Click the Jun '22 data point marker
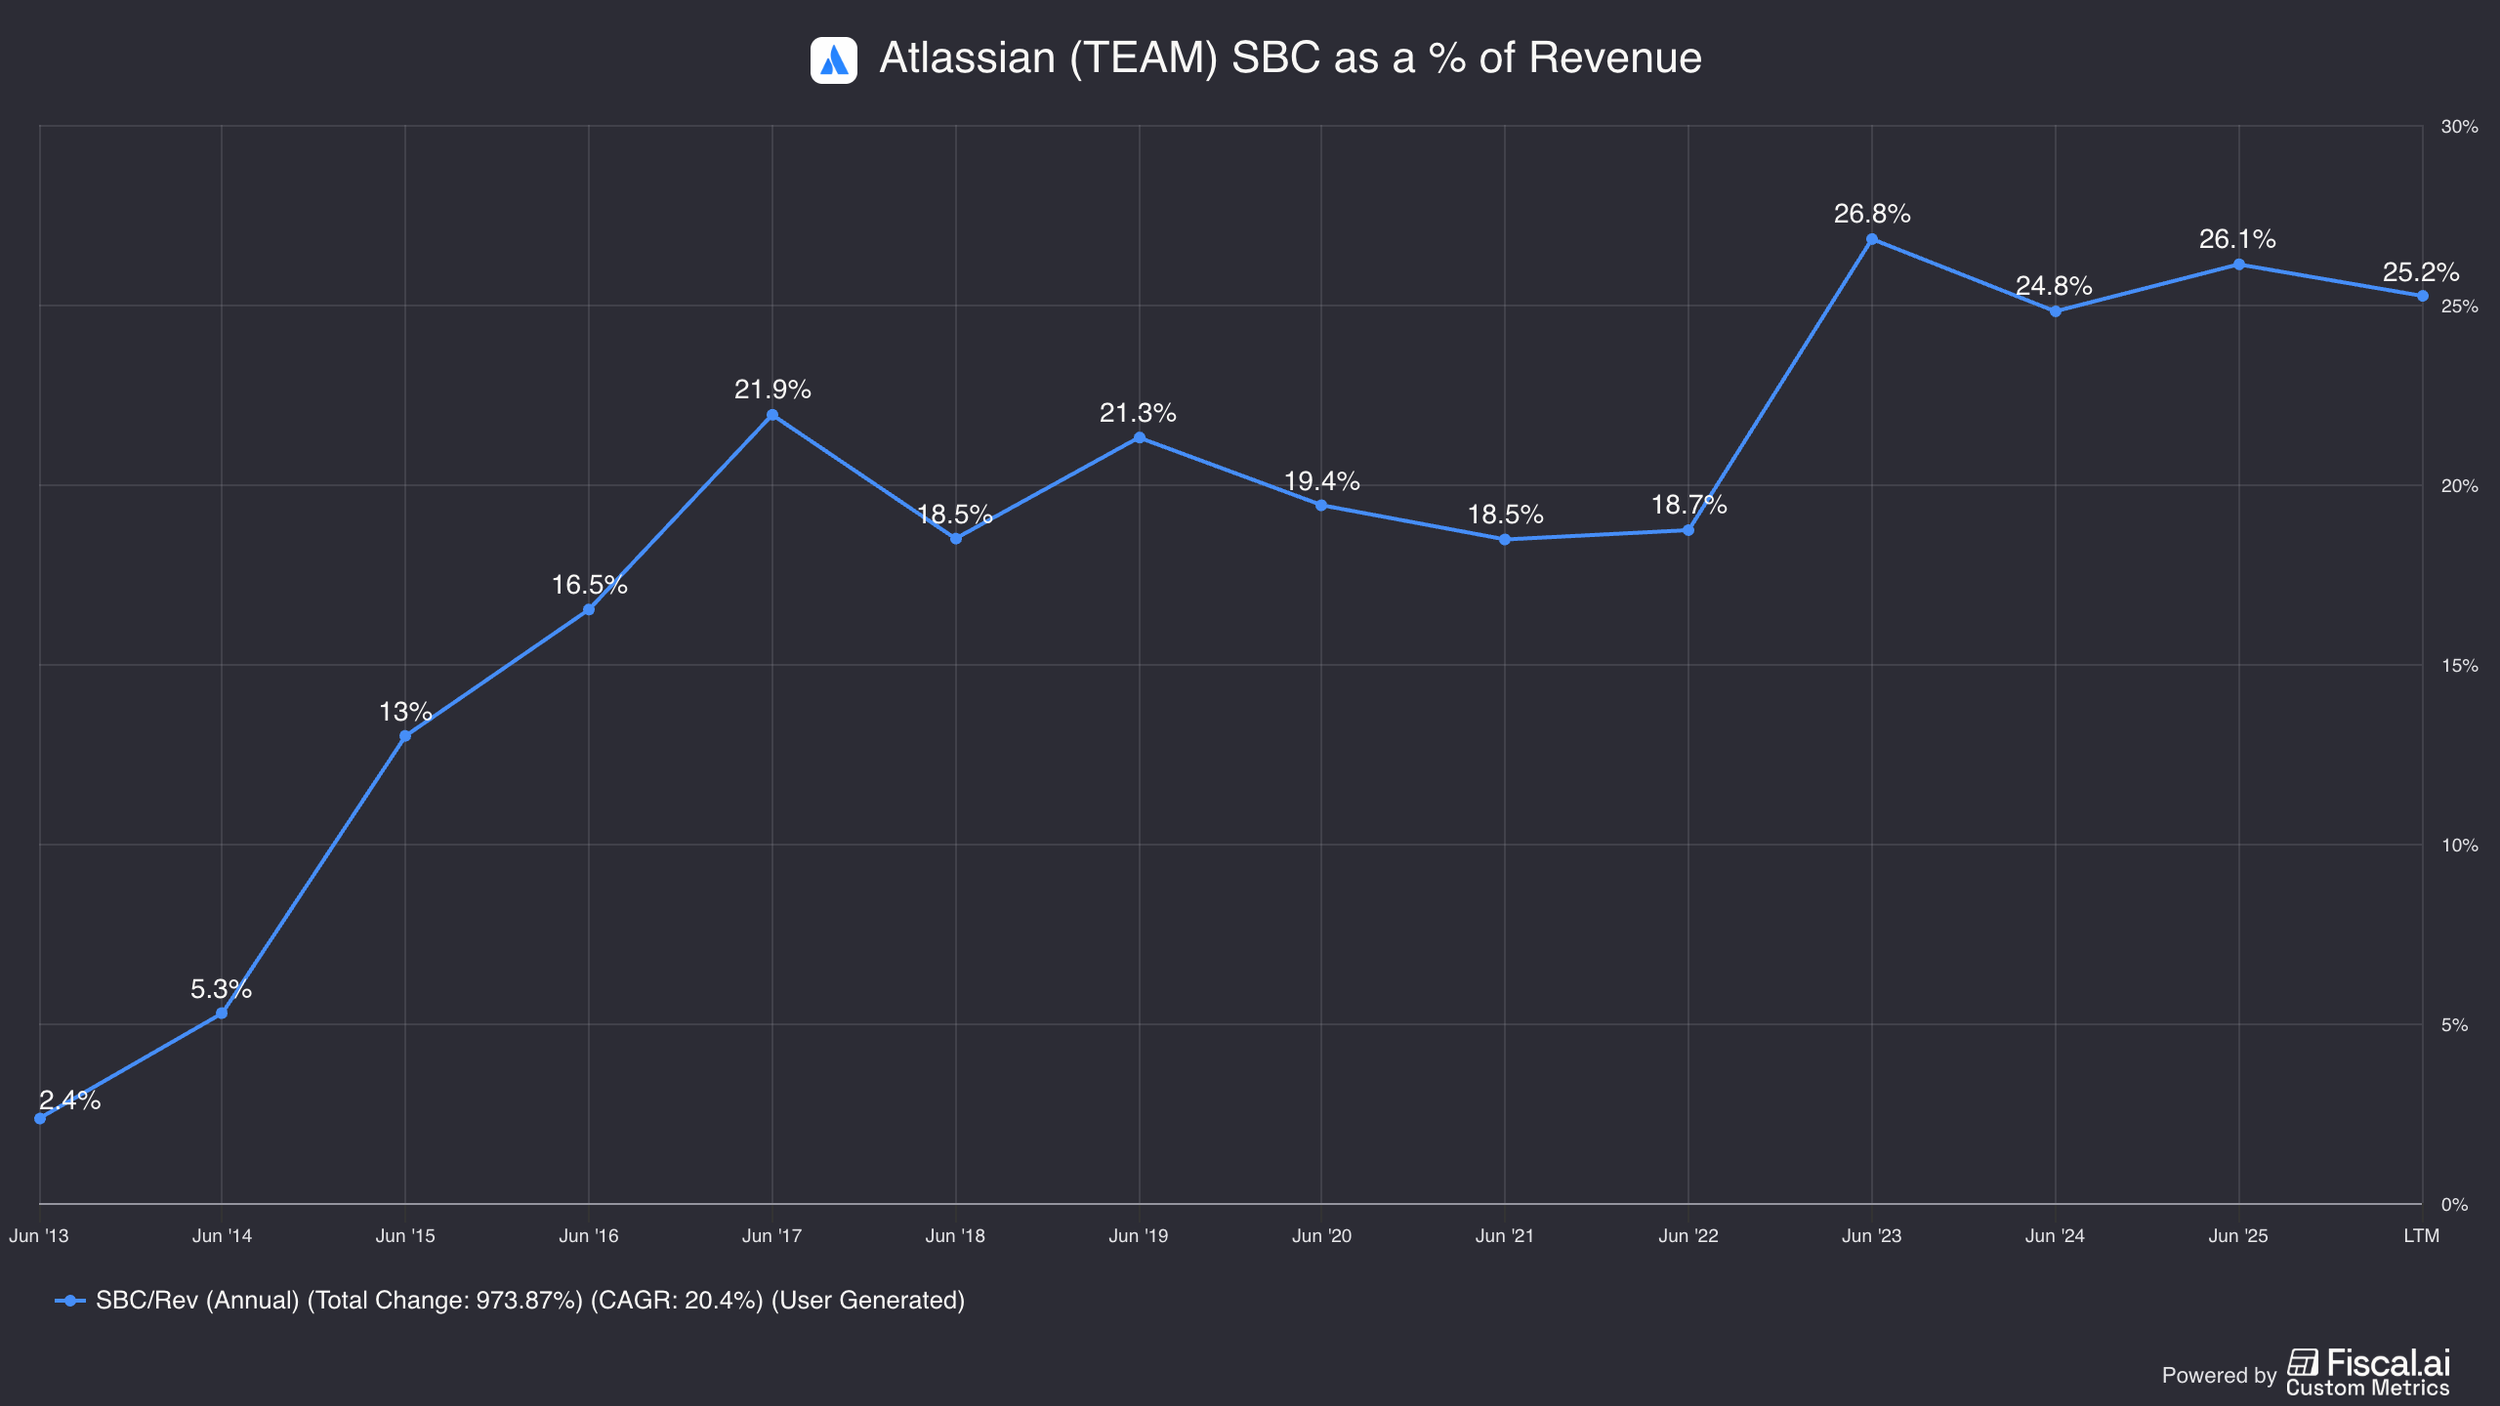The width and height of the screenshot is (2500, 1406). 1689,530
